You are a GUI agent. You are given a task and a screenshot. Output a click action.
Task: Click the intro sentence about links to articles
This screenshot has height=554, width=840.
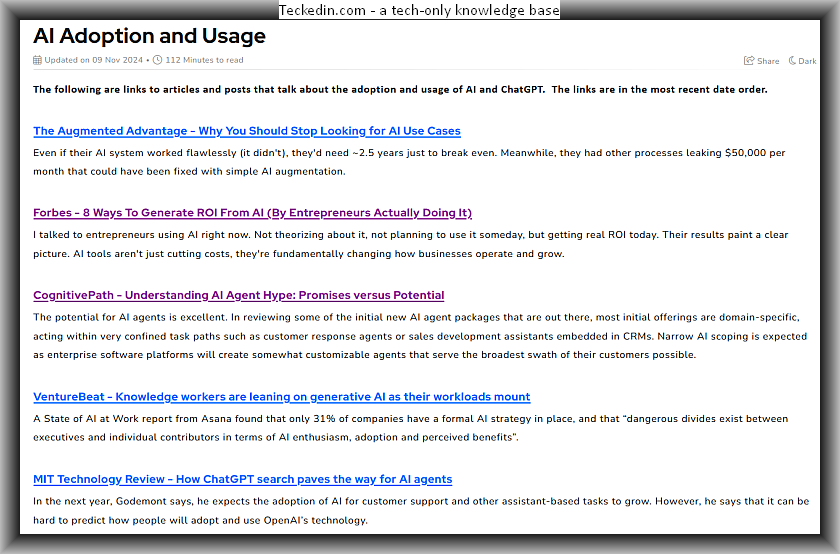pyautogui.click(x=400, y=89)
